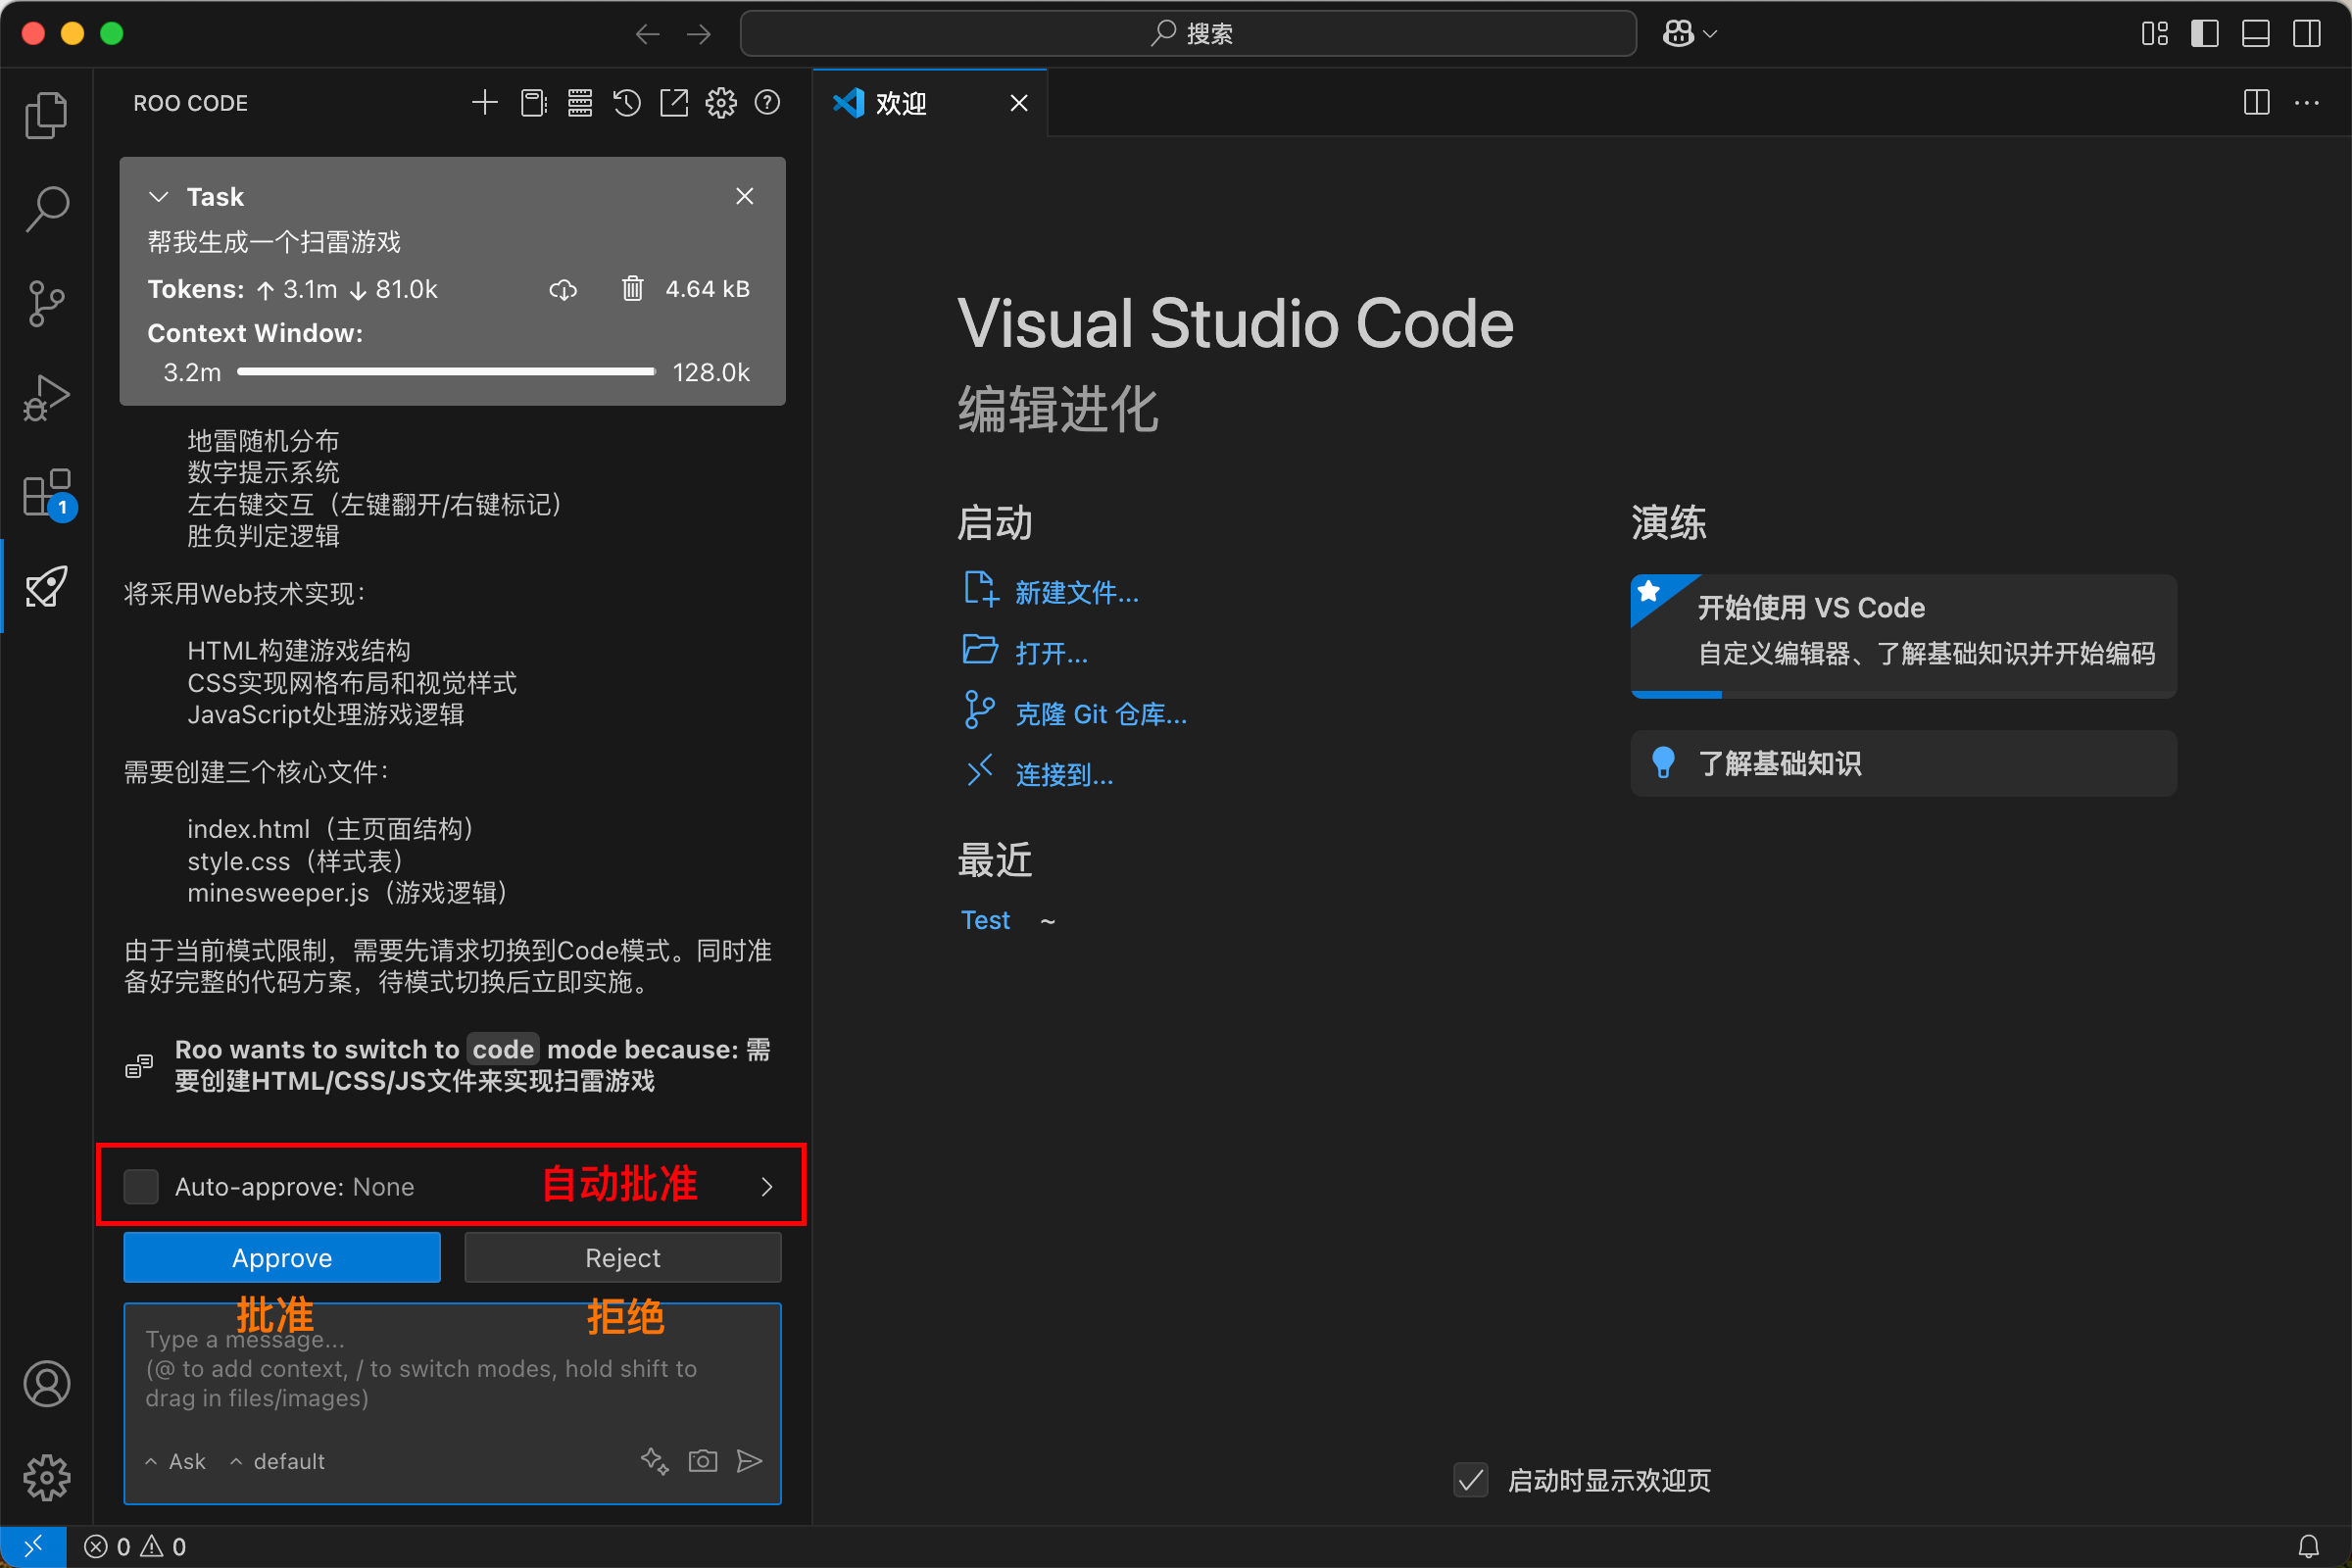Check the Auto-approve checkbox
Viewport: 2352px width, 1568px height.
141,1186
